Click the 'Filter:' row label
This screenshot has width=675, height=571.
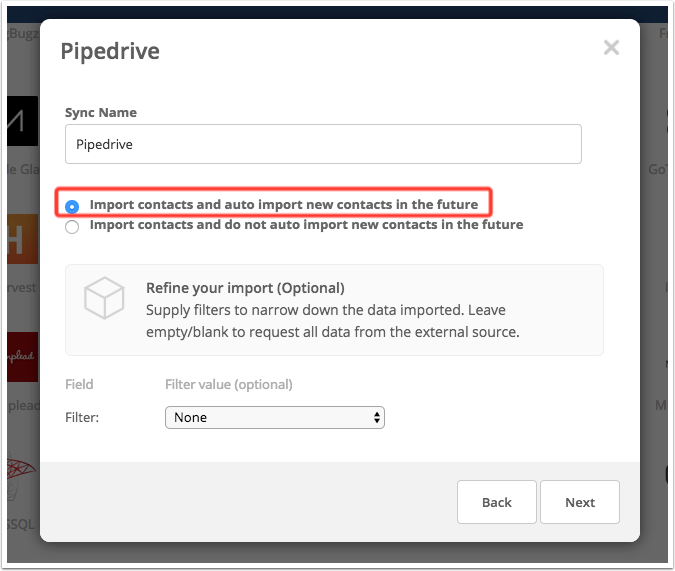click(x=82, y=417)
